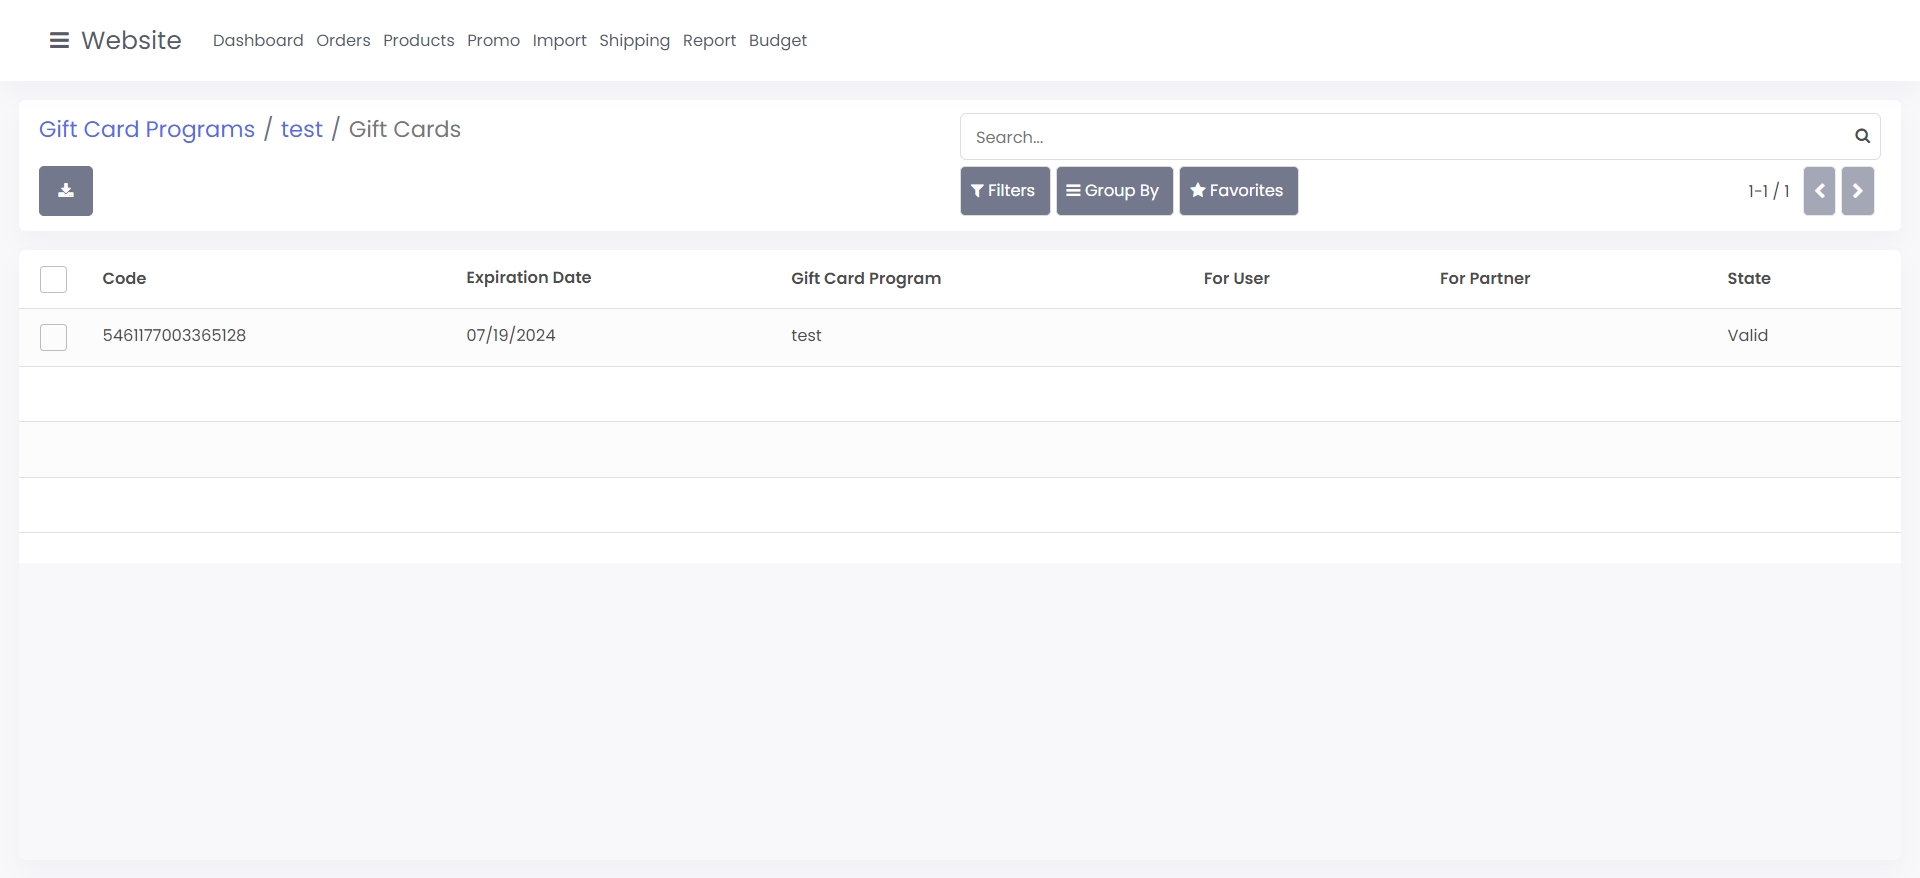Open the Orders menu
This screenshot has width=1920, height=878.
[x=343, y=40]
